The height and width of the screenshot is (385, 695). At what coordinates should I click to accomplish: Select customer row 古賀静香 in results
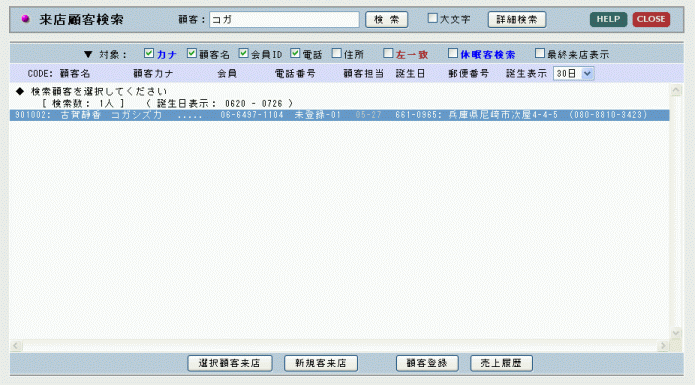pyautogui.click(x=340, y=115)
